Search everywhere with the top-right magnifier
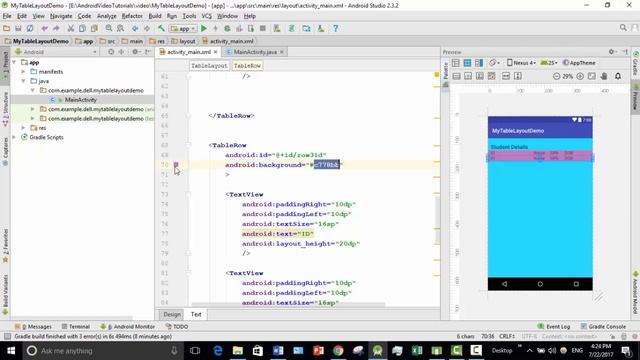 pos(623,28)
